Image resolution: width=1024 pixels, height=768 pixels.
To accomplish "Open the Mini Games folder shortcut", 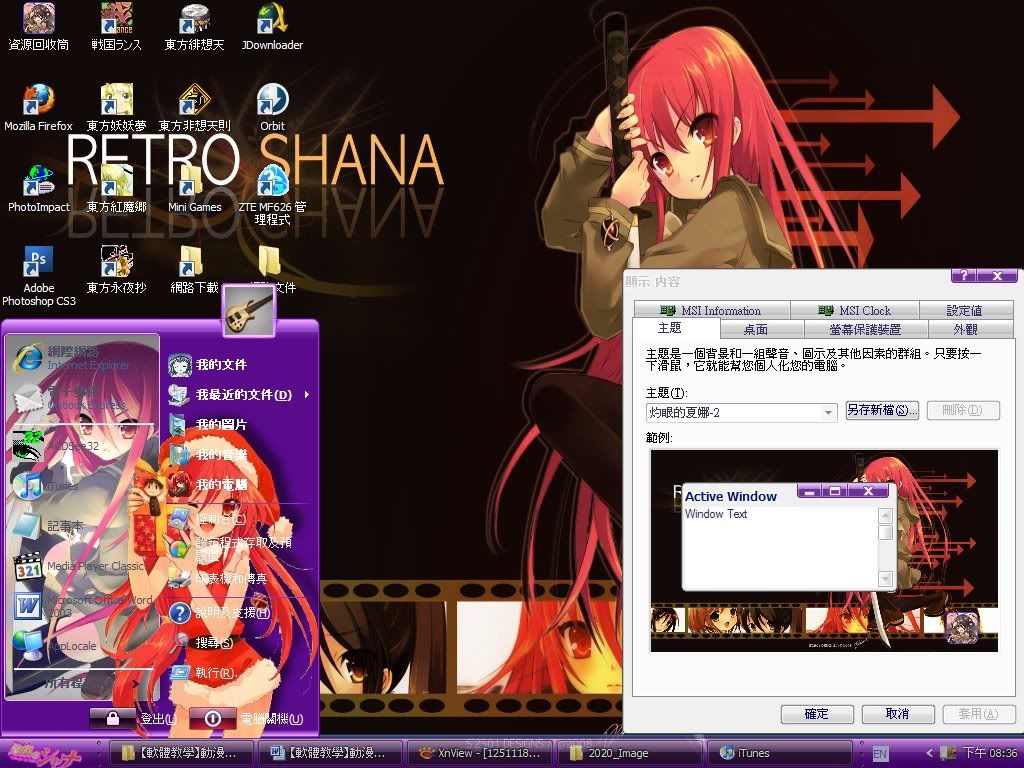I will point(194,189).
